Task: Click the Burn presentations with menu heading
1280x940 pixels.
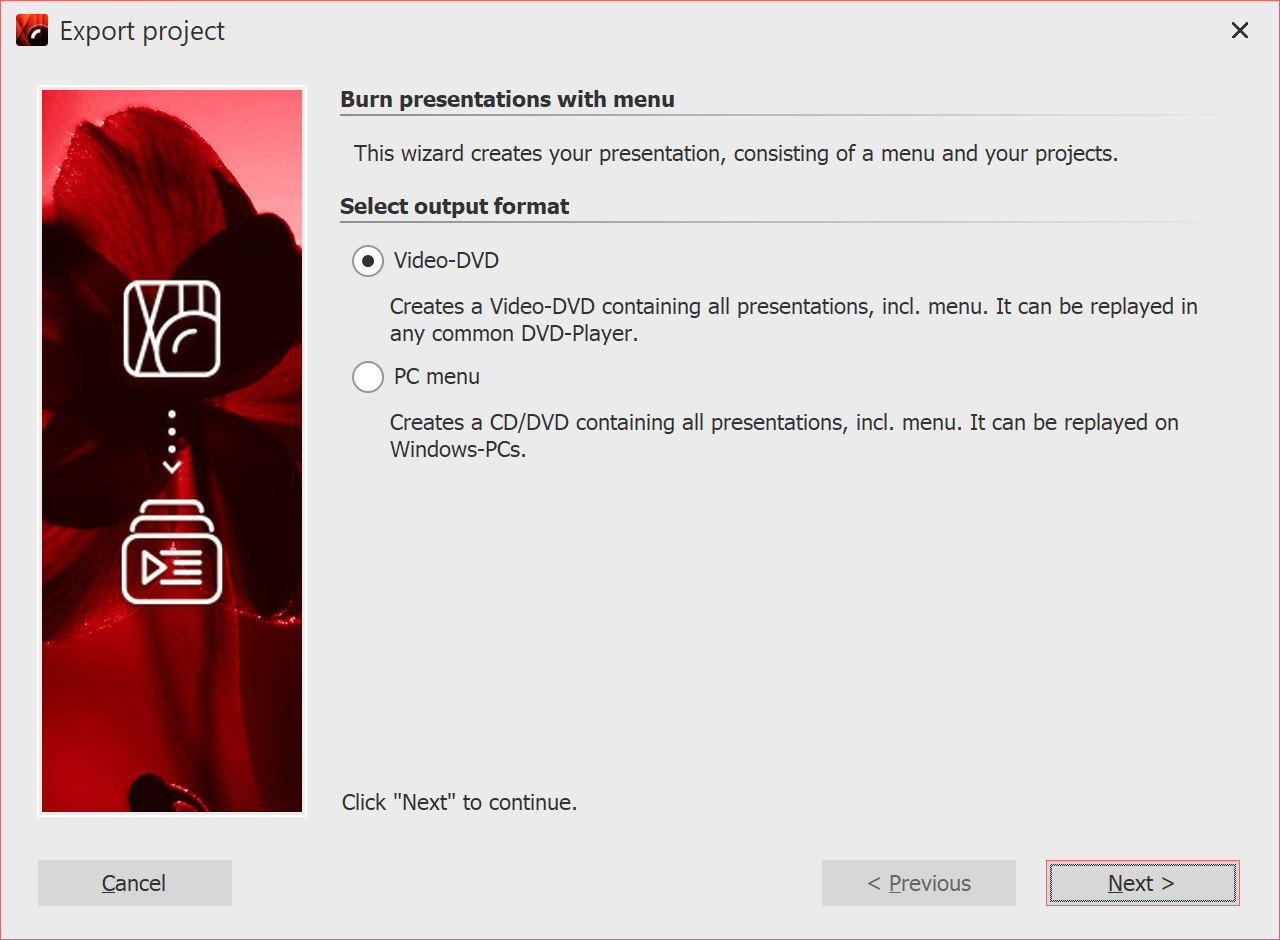Action: (506, 99)
